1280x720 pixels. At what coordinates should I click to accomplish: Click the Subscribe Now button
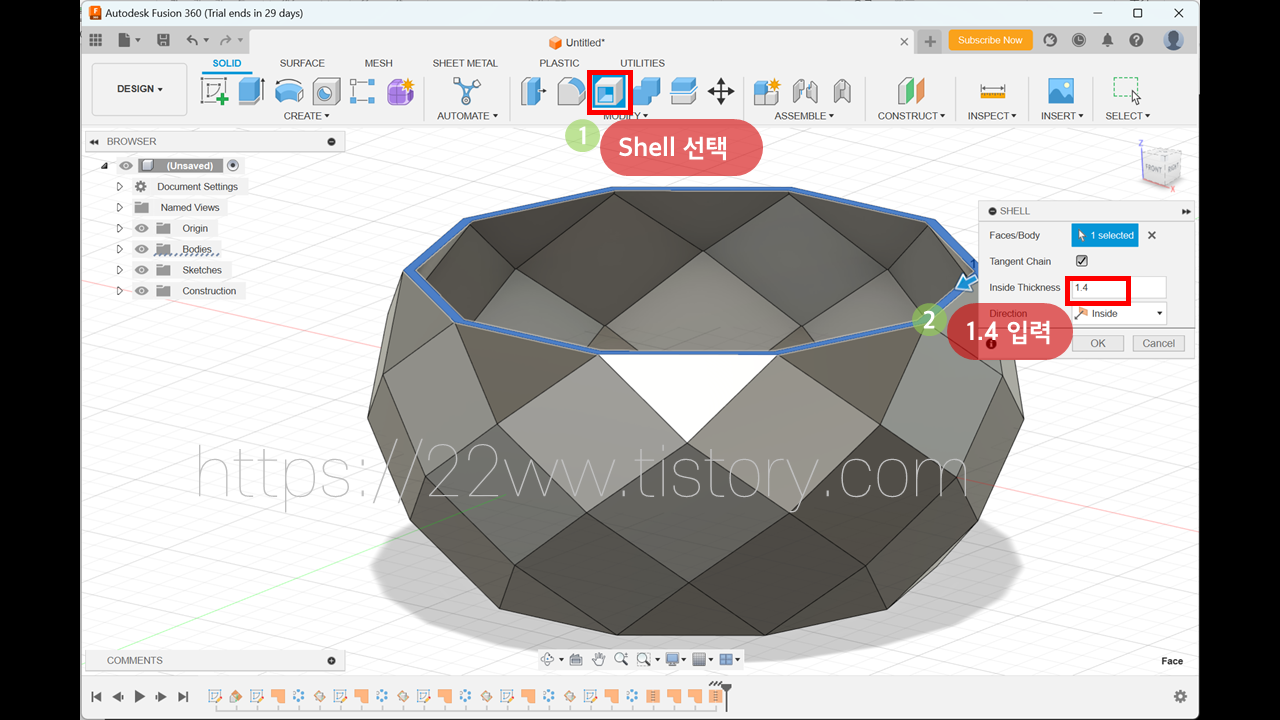tap(990, 40)
